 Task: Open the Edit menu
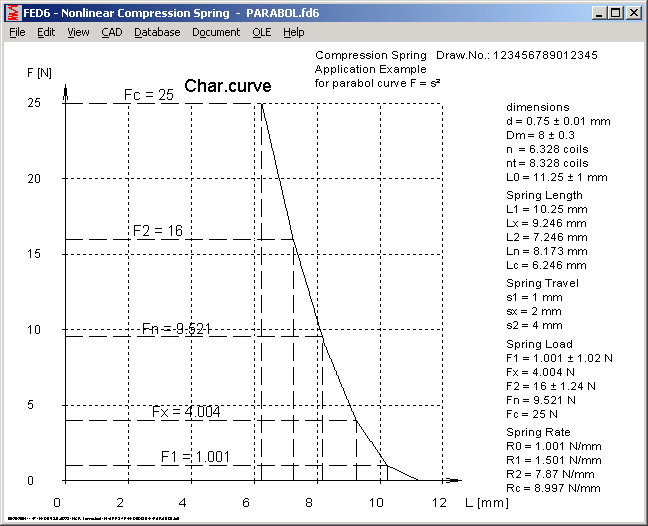coord(46,32)
